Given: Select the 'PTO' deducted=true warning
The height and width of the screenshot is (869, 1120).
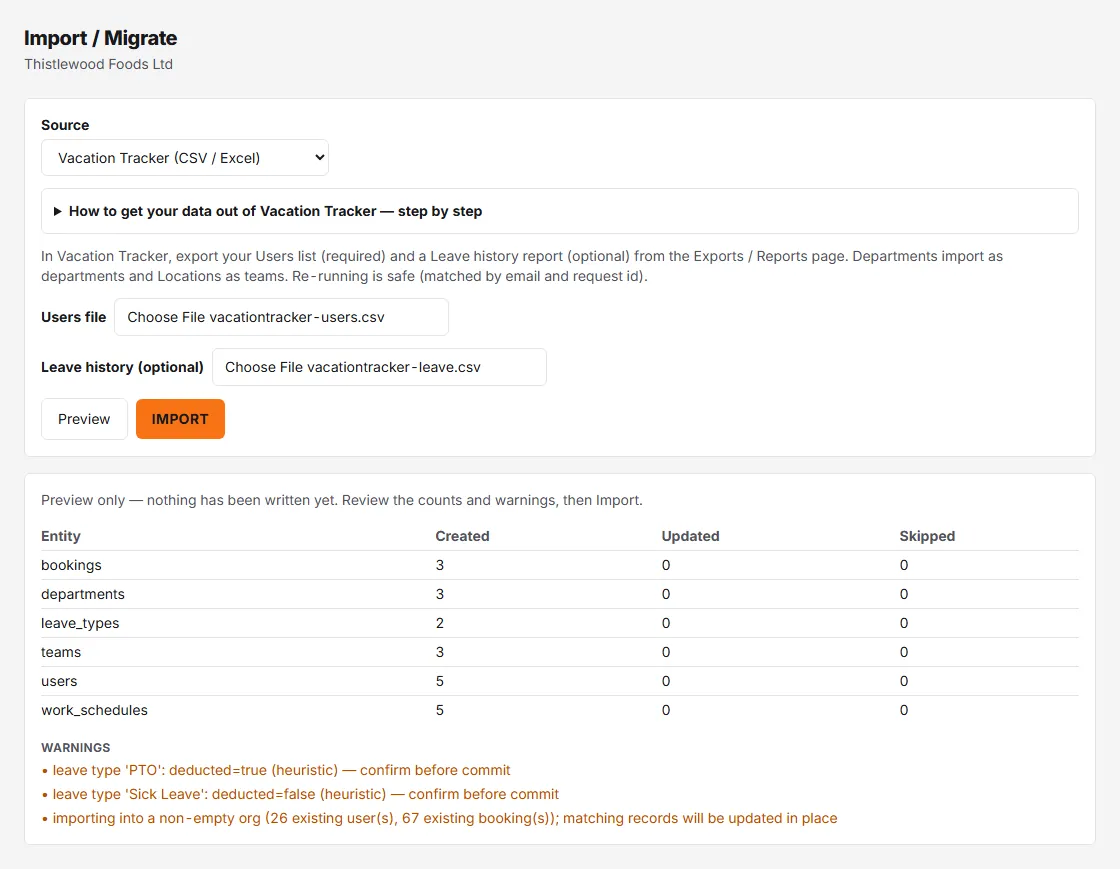Looking at the screenshot, I should 281,770.
